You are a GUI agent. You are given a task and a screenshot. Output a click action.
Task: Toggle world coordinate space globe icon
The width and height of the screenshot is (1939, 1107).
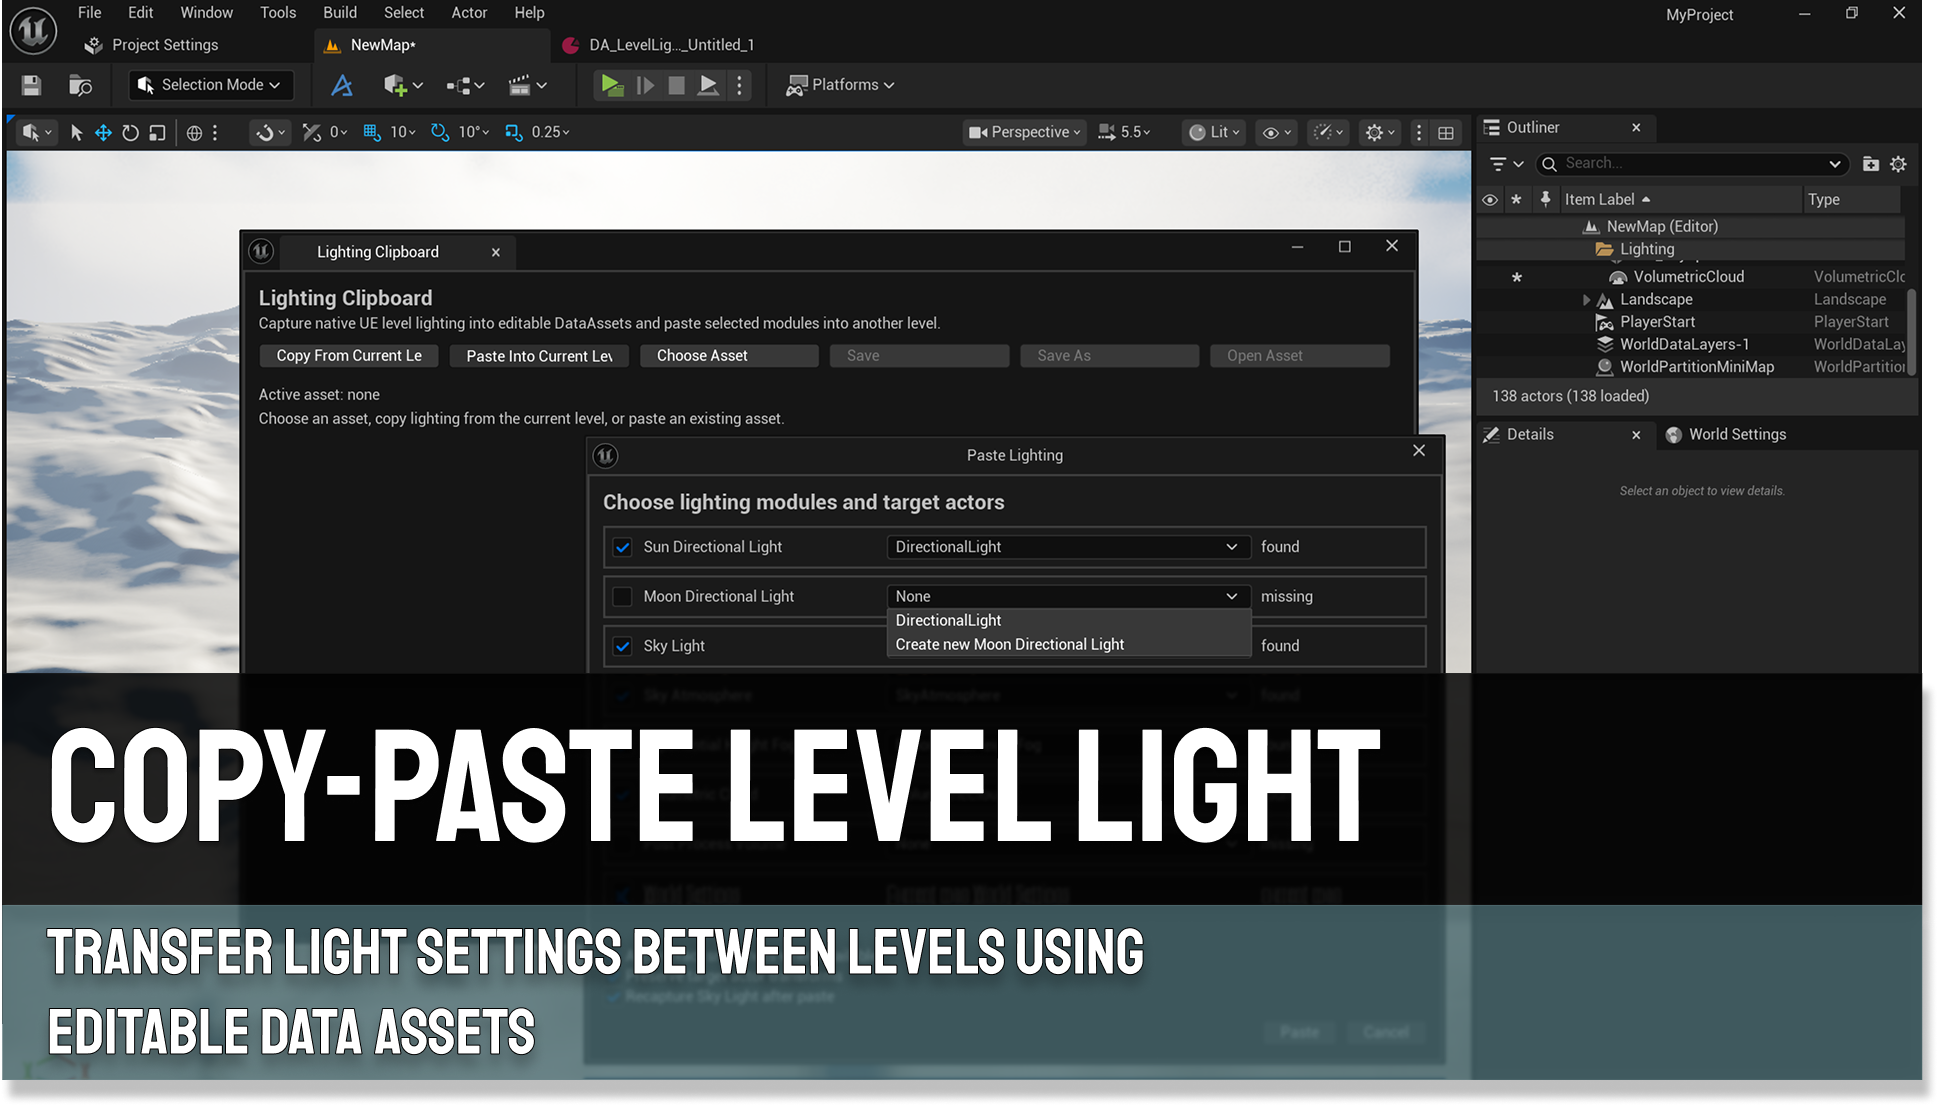195,132
